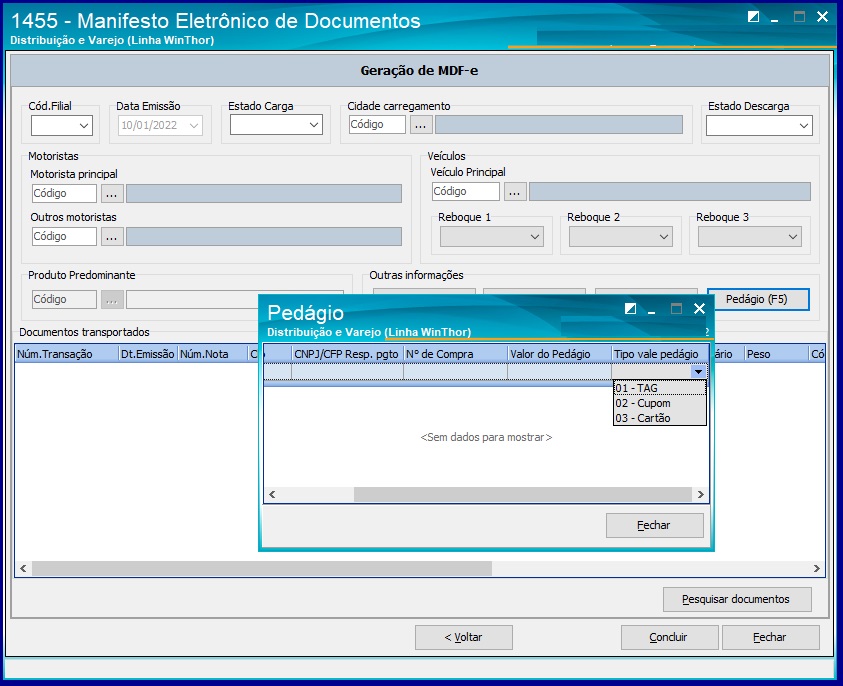
Task: Select 03 - Cartão option
Action: [659, 418]
